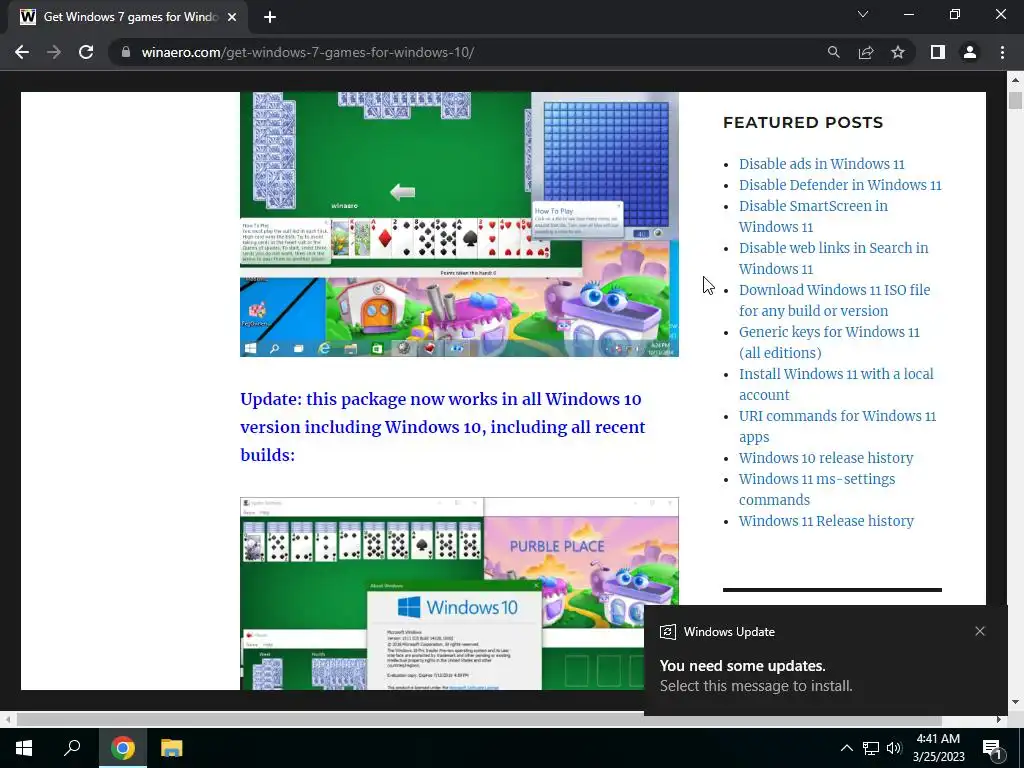The height and width of the screenshot is (768, 1024).
Task: Open the network tray icon
Action: point(871,748)
